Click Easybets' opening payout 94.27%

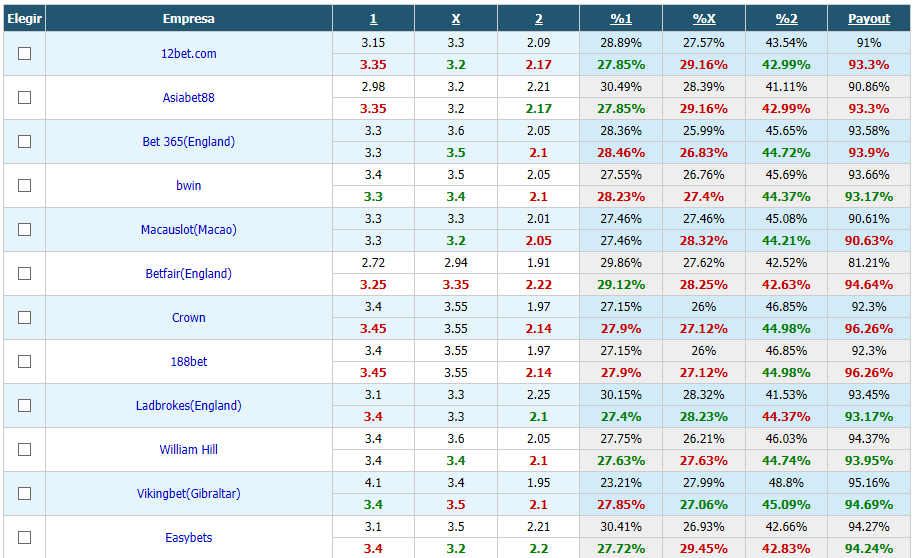pos(869,526)
